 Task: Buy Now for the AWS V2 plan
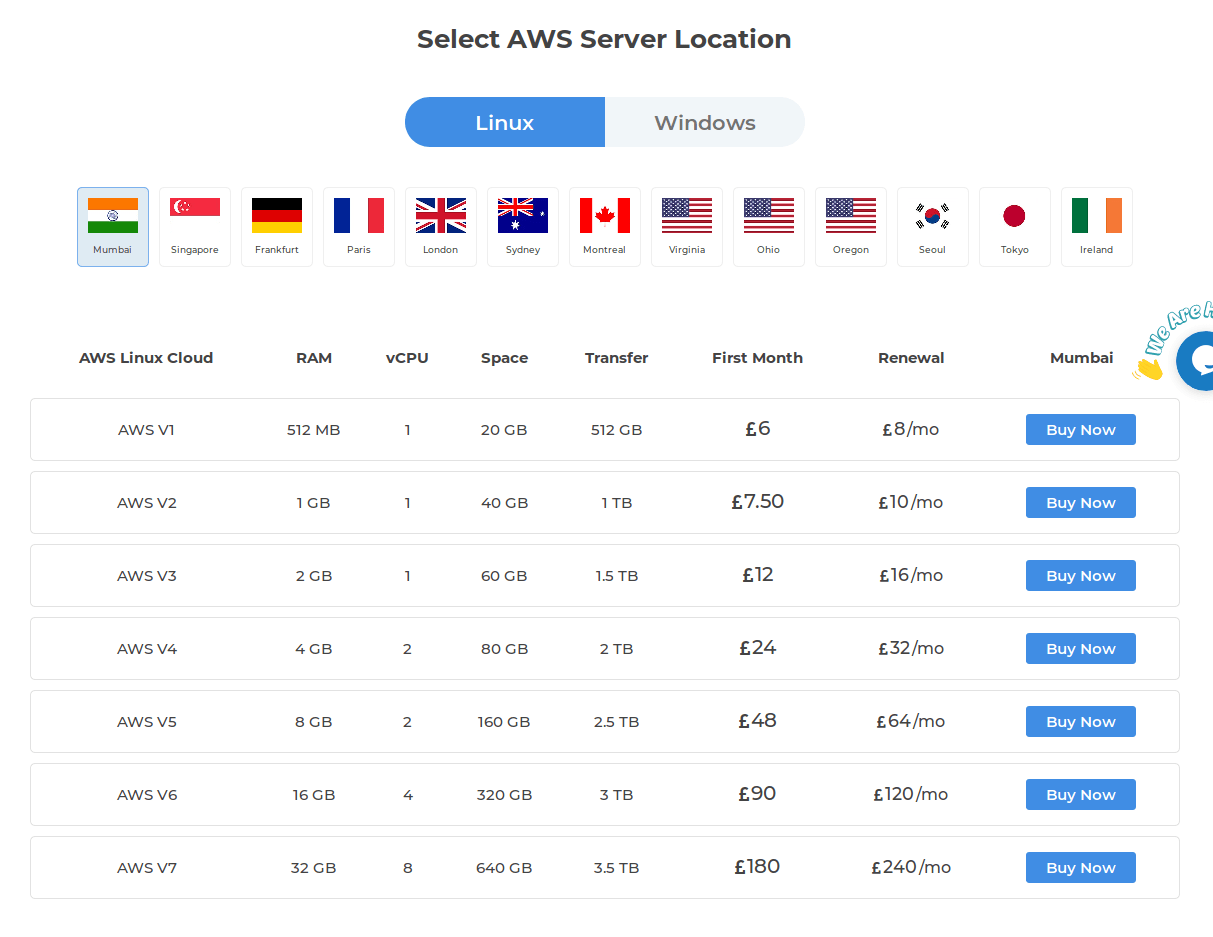(x=1081, y=503)
